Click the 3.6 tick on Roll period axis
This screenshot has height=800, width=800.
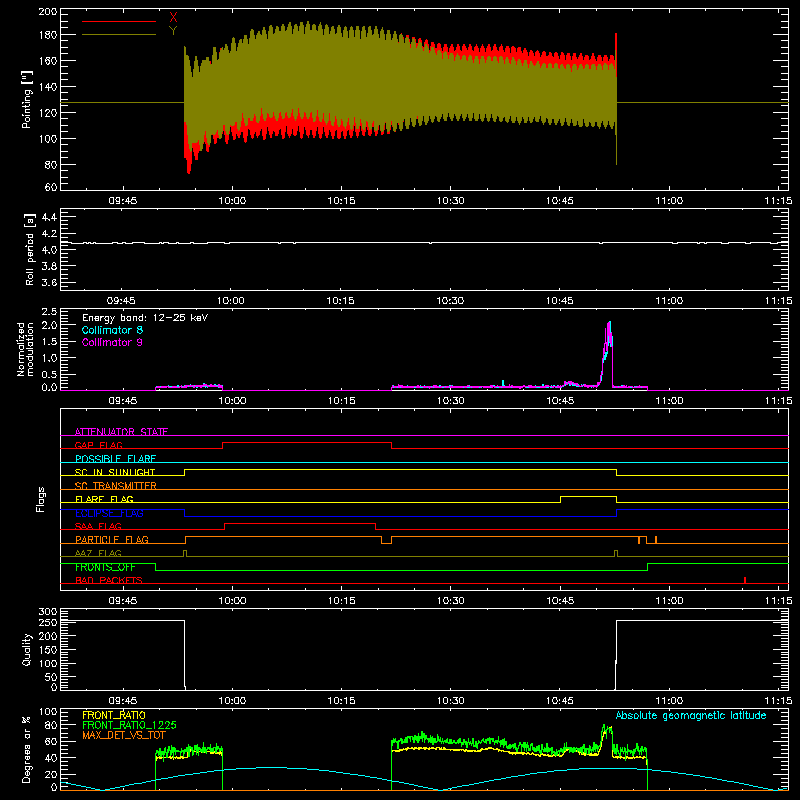click(x=49, y=282)
